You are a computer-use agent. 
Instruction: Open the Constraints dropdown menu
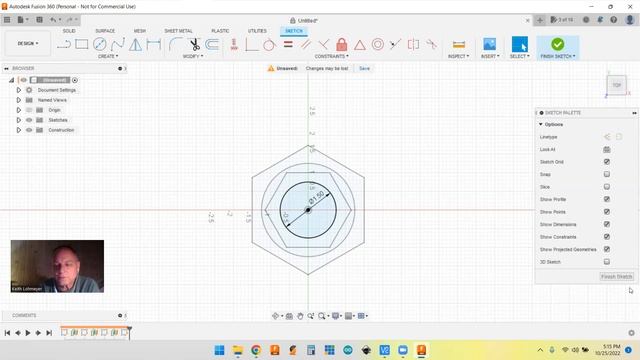point(331,56)
